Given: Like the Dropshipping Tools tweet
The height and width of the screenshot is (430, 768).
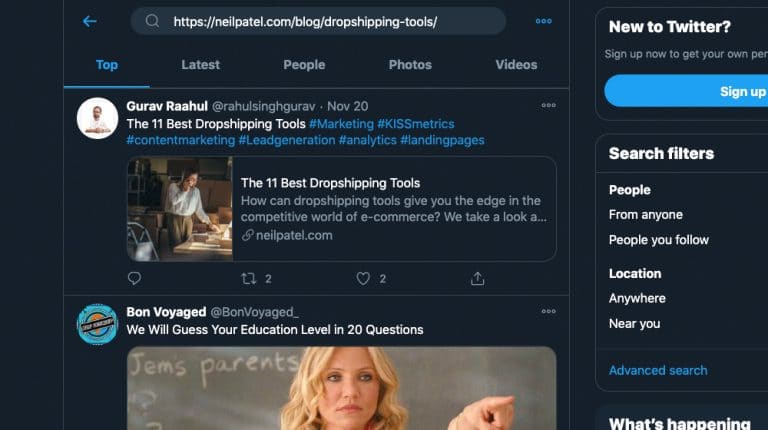Looking at the screenshot, I should pos(363,279).
